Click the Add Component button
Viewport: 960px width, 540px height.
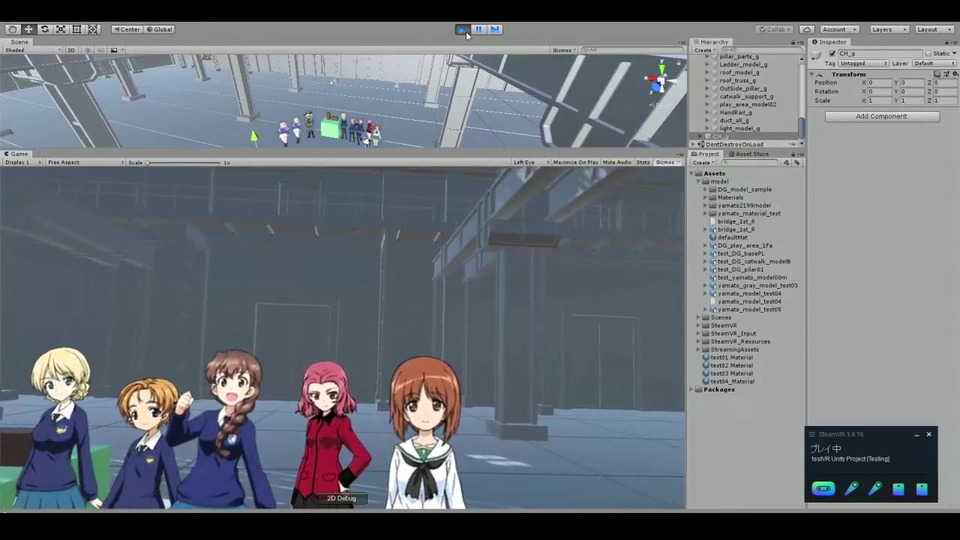coord(882,116)
